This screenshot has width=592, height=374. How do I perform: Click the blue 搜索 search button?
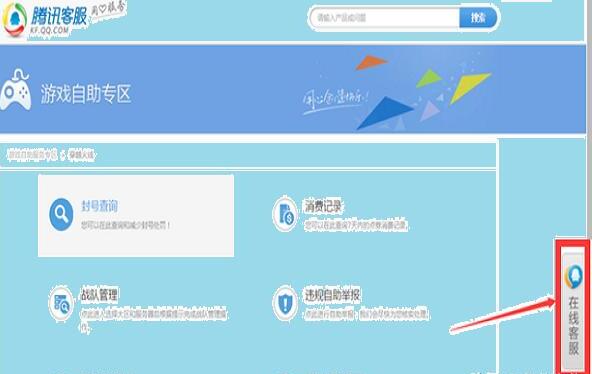(478, 18)
